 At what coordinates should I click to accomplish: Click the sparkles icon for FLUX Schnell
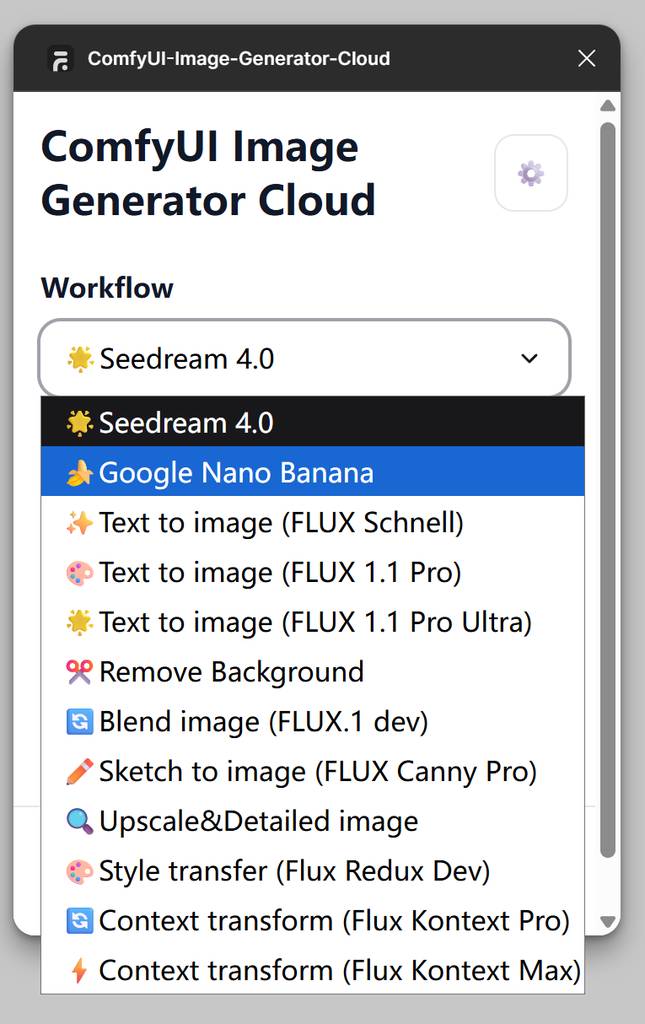coord(79,523)
